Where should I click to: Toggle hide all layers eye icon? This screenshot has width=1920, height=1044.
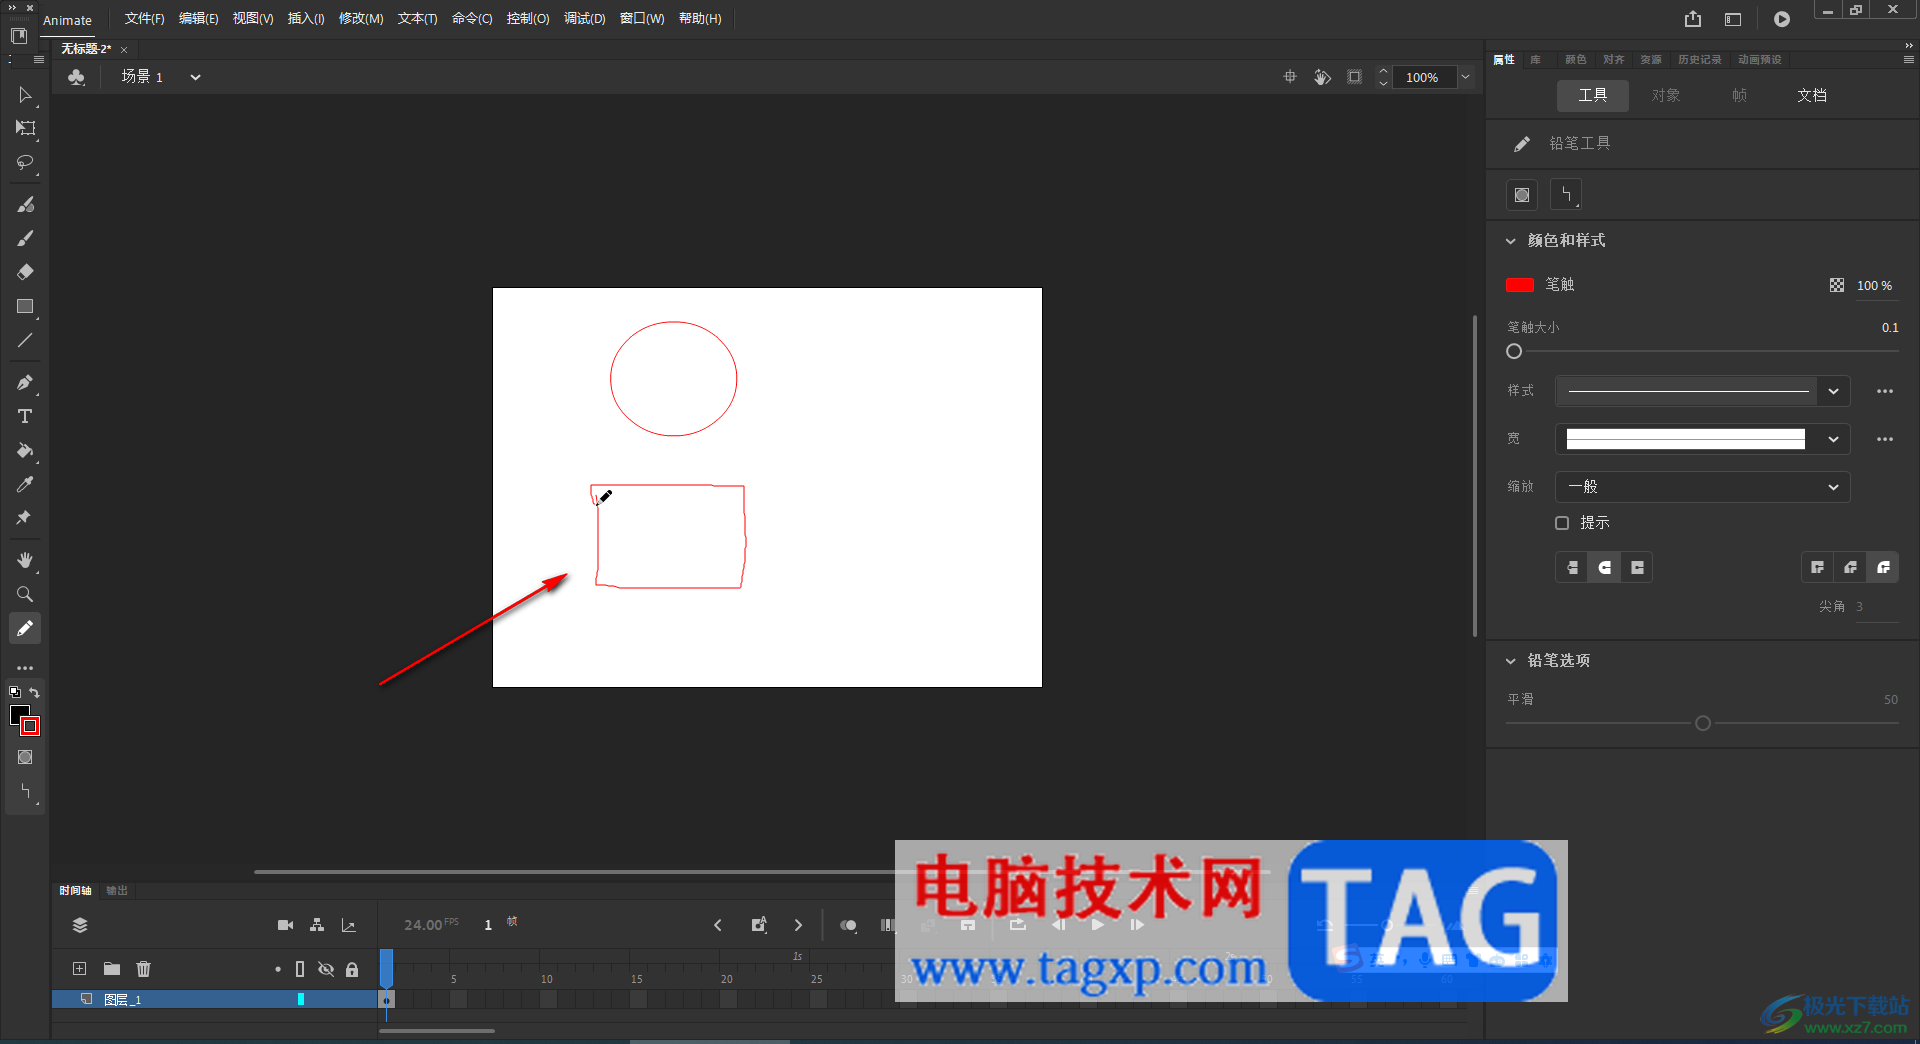(x=326, y=969)
